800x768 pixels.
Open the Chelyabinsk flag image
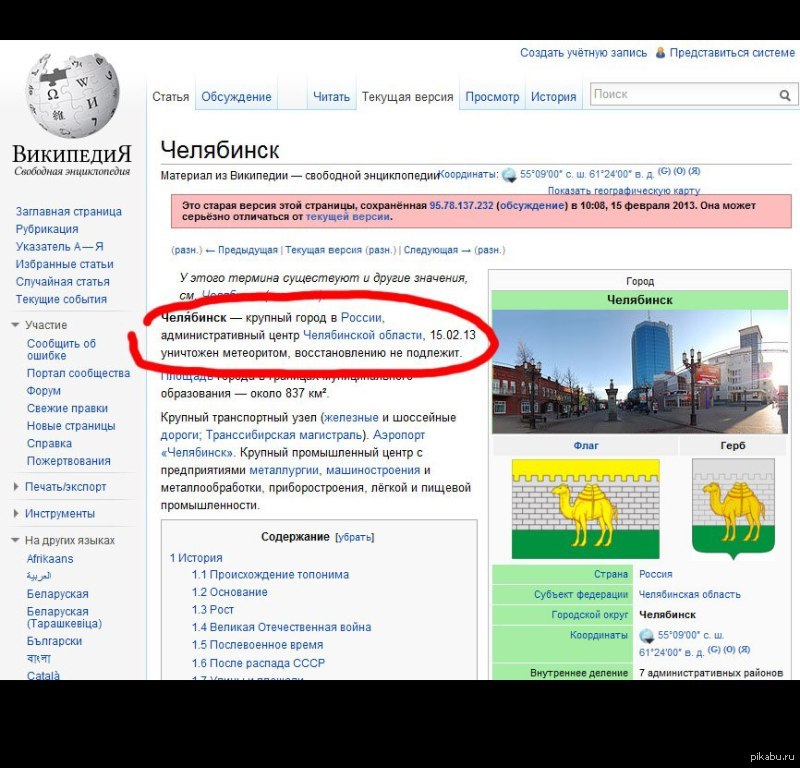tap(585, 508)
